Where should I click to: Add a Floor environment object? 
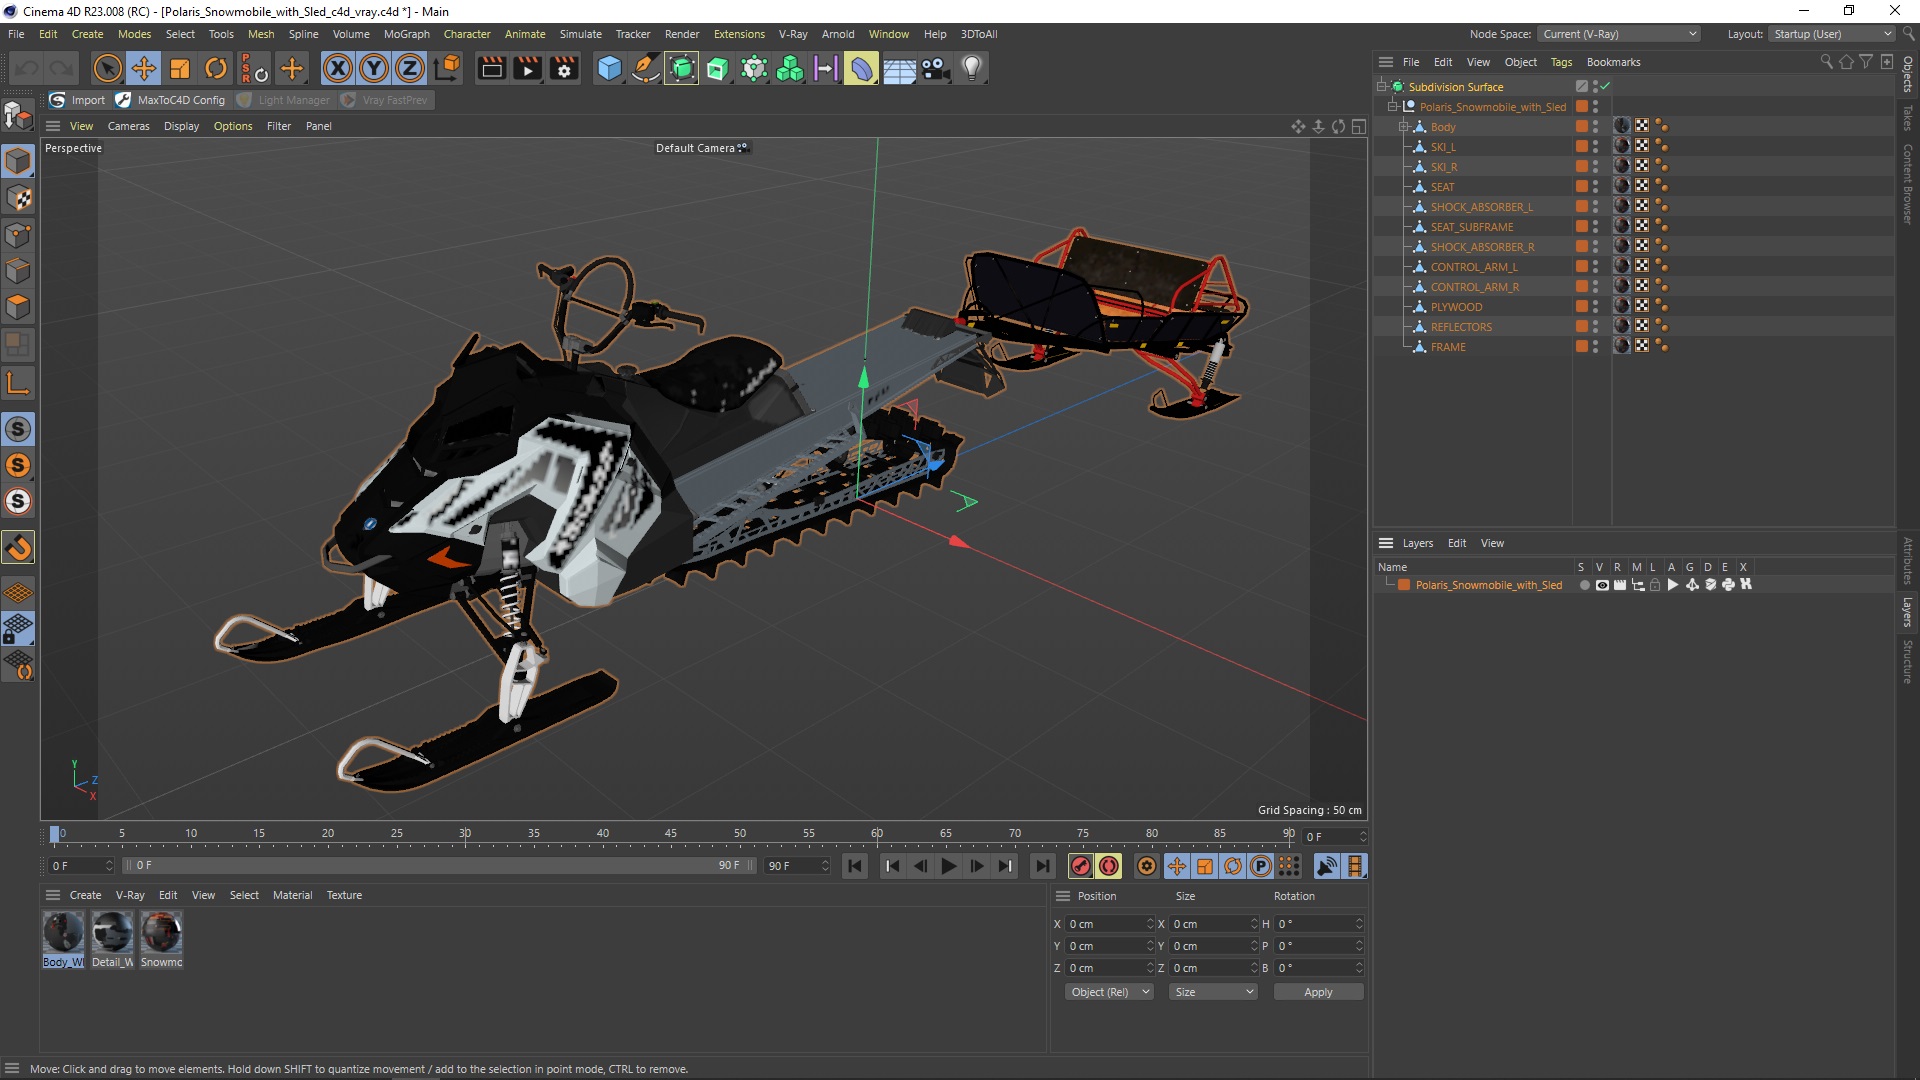pos(898,68)
